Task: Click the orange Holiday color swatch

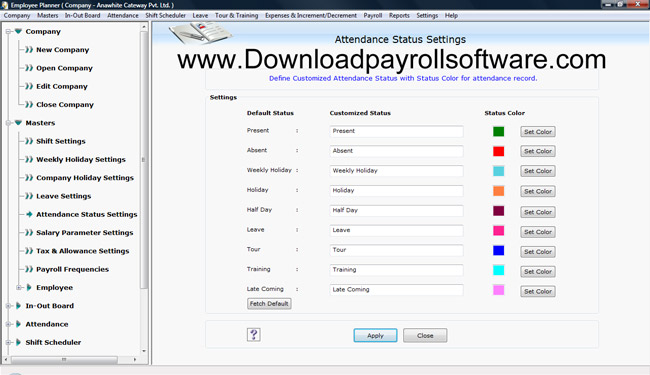Action: 498,191
